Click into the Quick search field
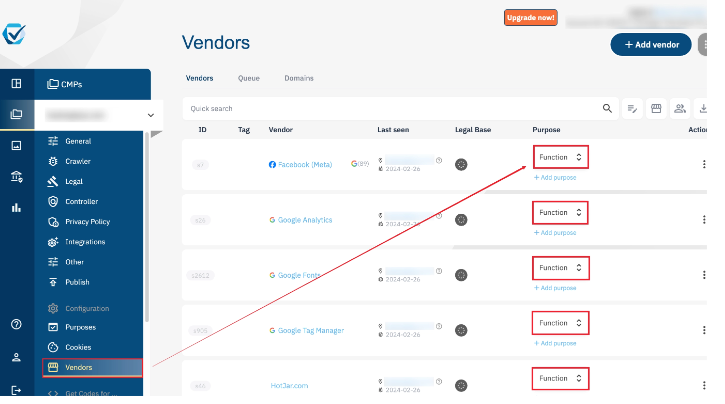This screenshot has width=725, height=404. (x=390, y=108)
